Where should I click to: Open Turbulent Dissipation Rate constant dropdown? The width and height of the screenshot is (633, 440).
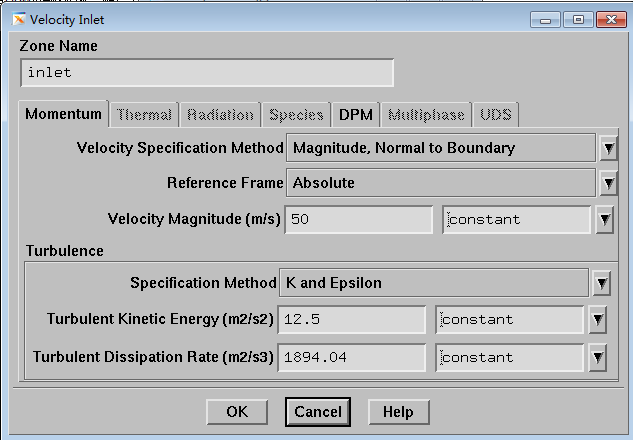pos(597,357)
